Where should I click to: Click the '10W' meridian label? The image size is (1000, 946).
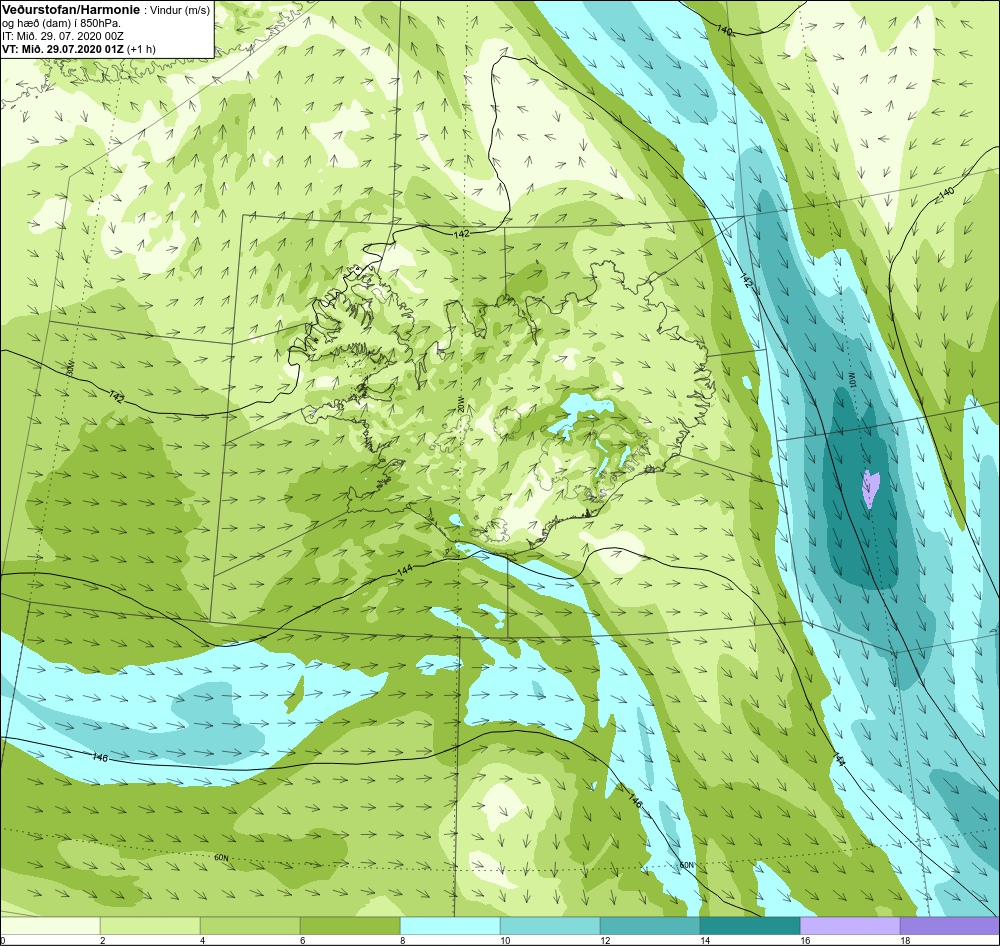pos(851,380)
